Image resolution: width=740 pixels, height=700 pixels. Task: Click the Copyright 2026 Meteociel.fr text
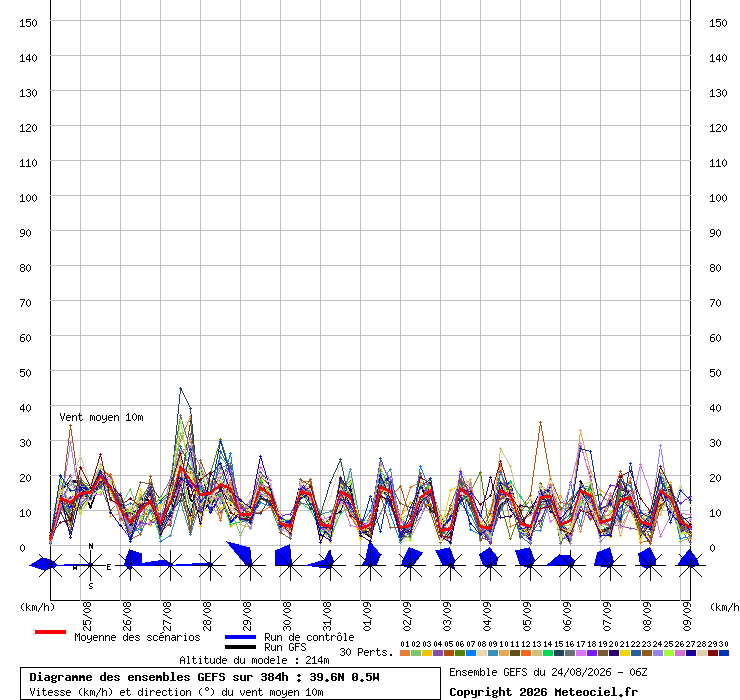(544, 692)
